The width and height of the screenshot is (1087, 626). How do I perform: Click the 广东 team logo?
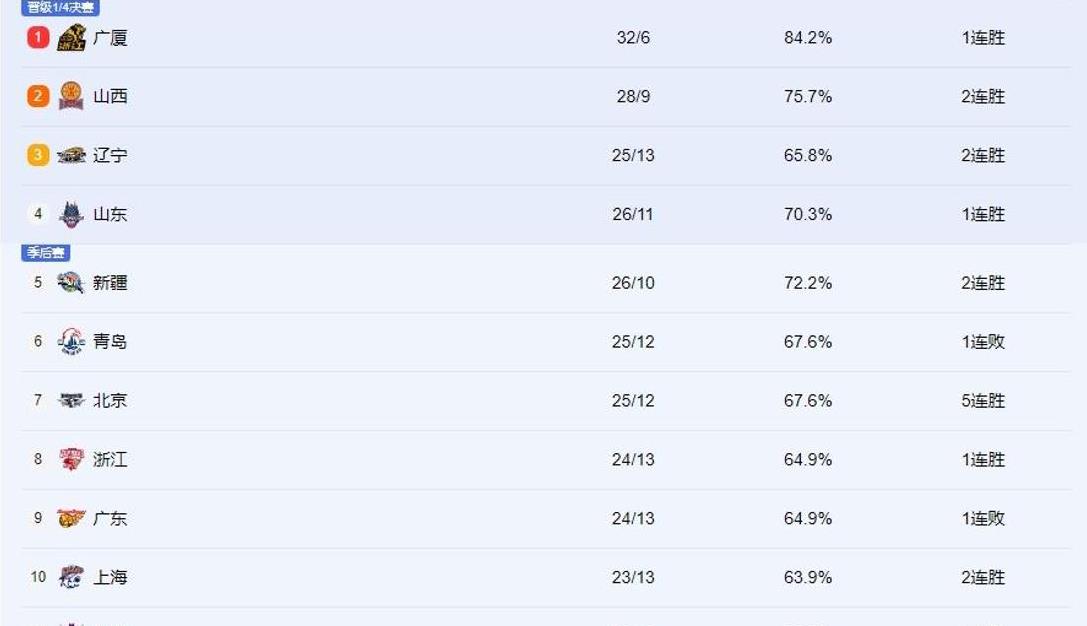coord(71,519)
